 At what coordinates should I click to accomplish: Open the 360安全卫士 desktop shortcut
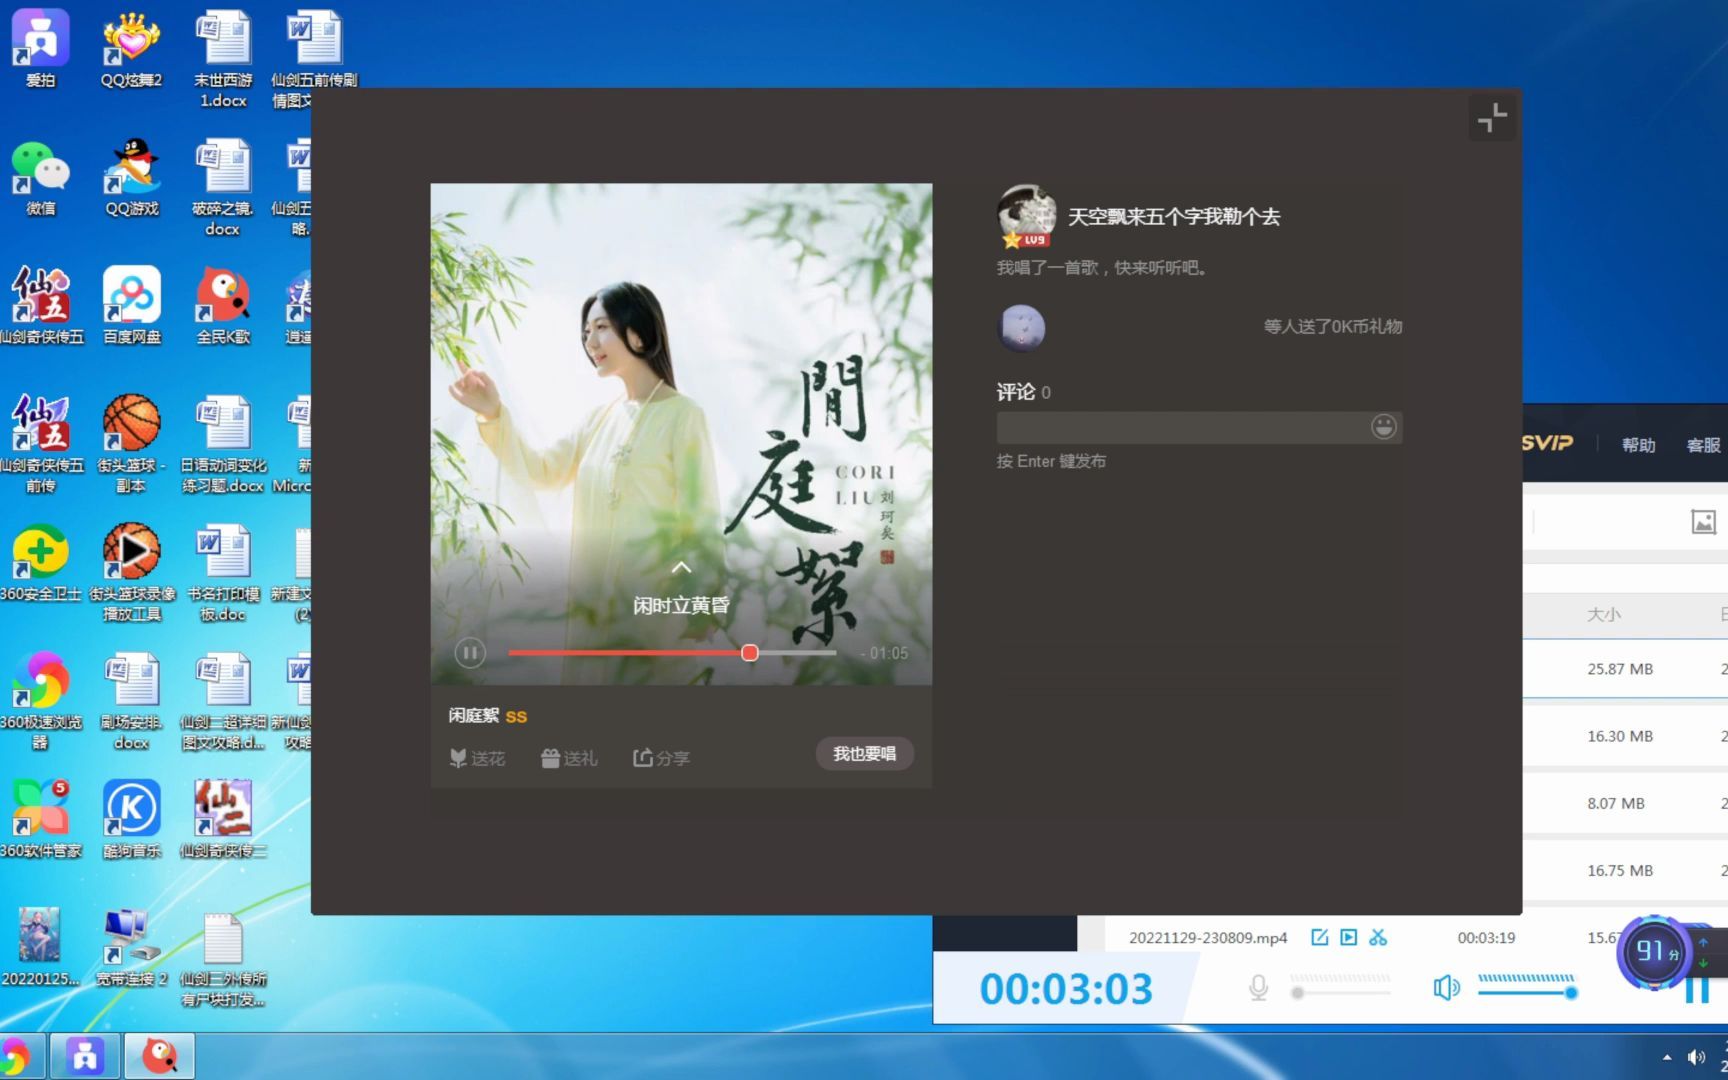tap(40, 562)
